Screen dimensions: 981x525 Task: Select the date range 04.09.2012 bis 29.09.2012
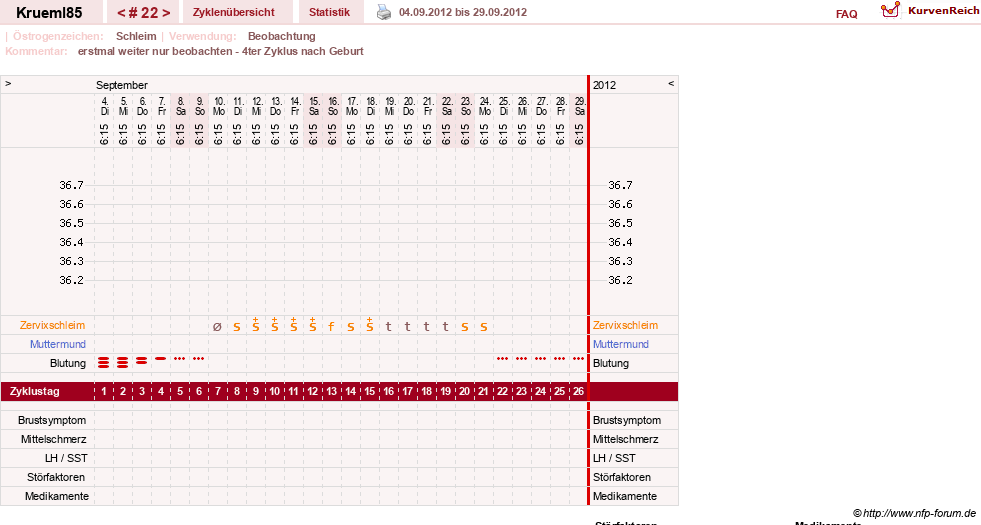(x=463, y=13)
